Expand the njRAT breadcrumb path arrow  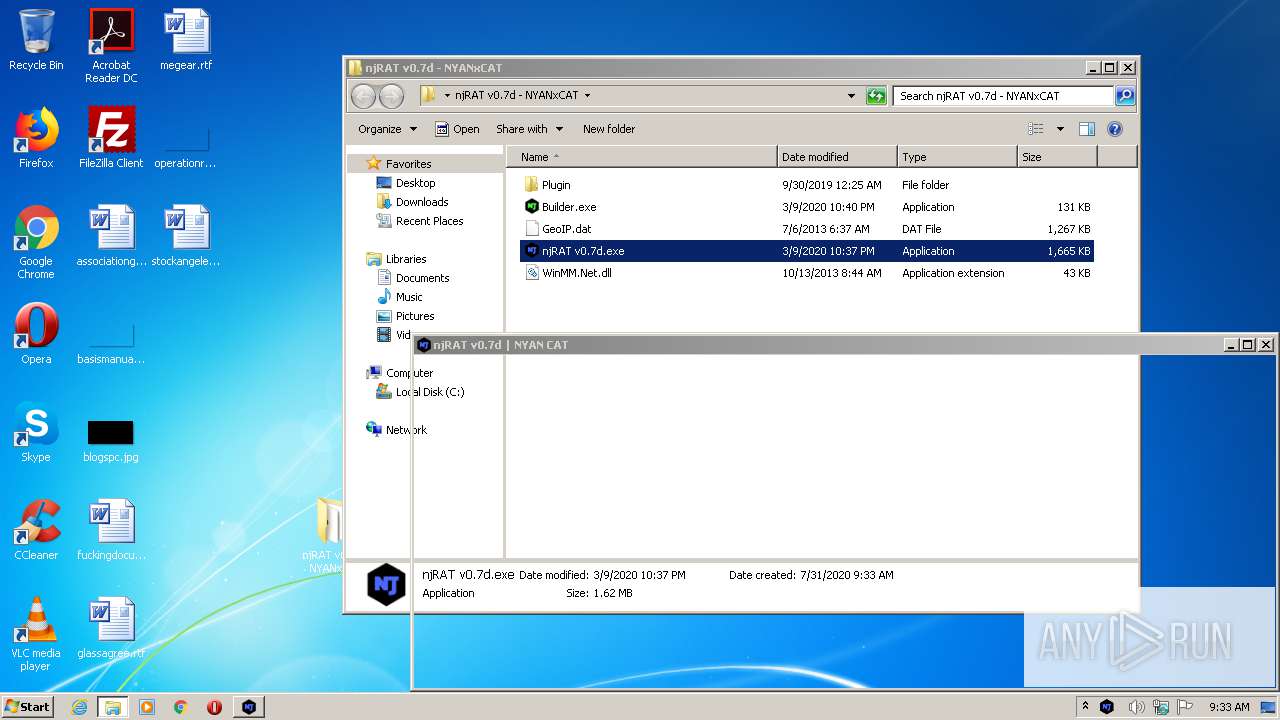tap(587, 96)
